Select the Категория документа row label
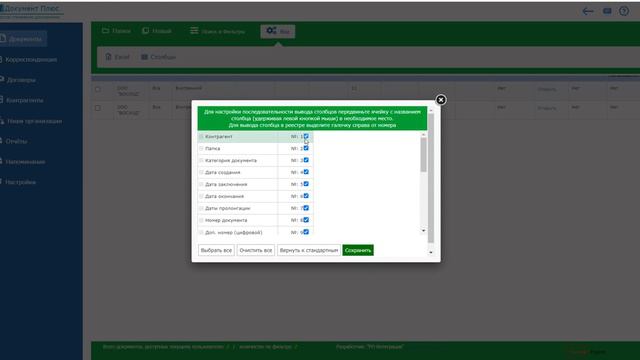The height and width of the screenshot is (360, 640). (231, 160)
